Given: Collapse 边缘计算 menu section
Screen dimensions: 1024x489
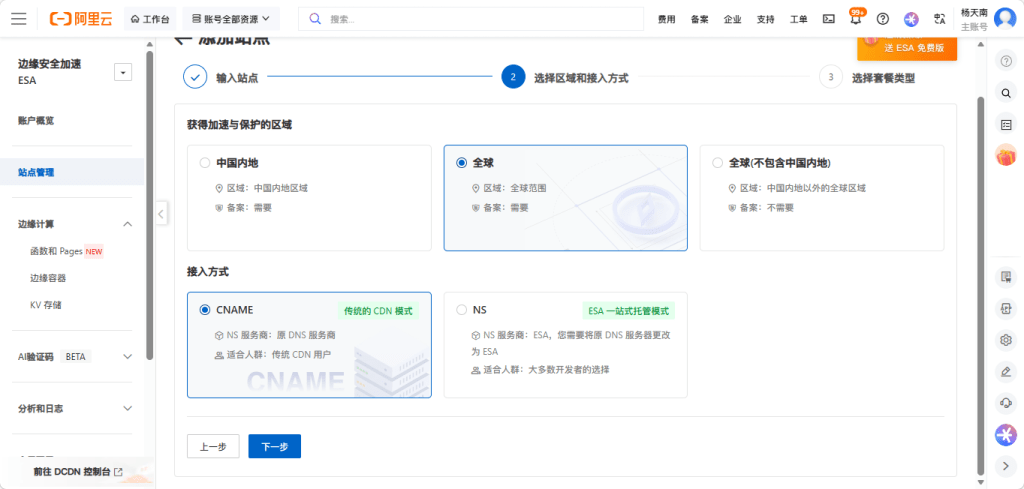Looking at the screenshot, I should click(x=128, y=224).
